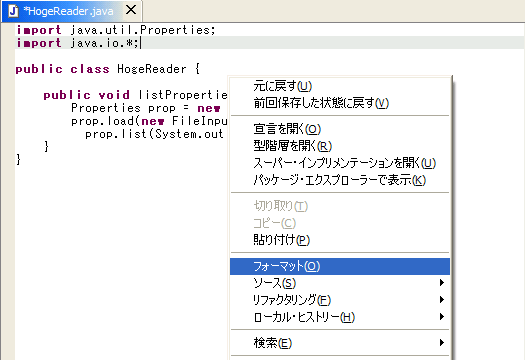Expand submenu arrow beside 検索(E)
Viewport: 525px width, 360px height.
442,342
